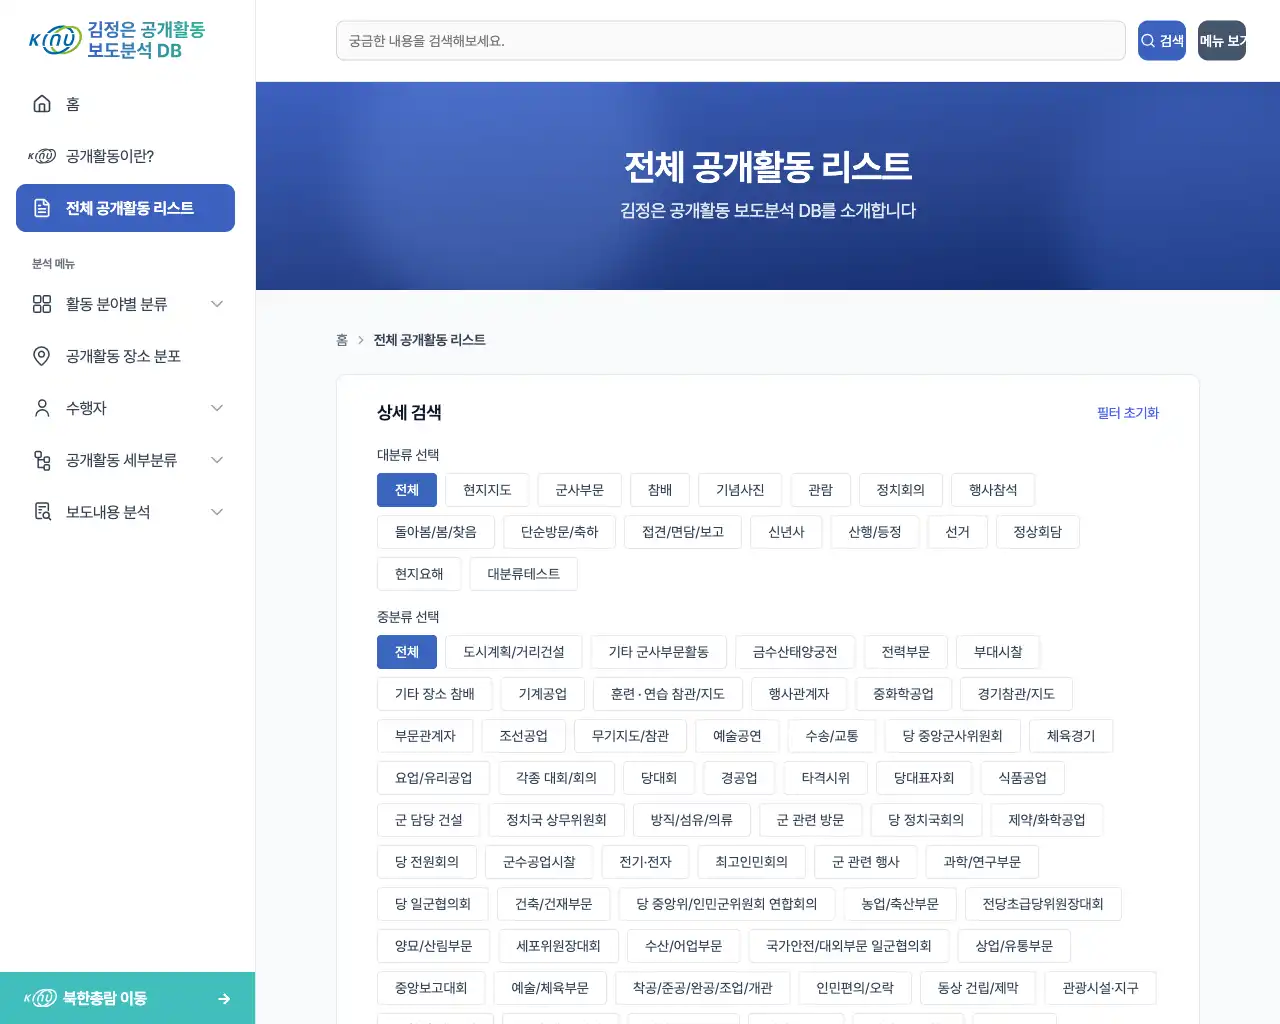Select the 전당초급당위원장대회 chip
1280x1024 pixels.
1043,904
